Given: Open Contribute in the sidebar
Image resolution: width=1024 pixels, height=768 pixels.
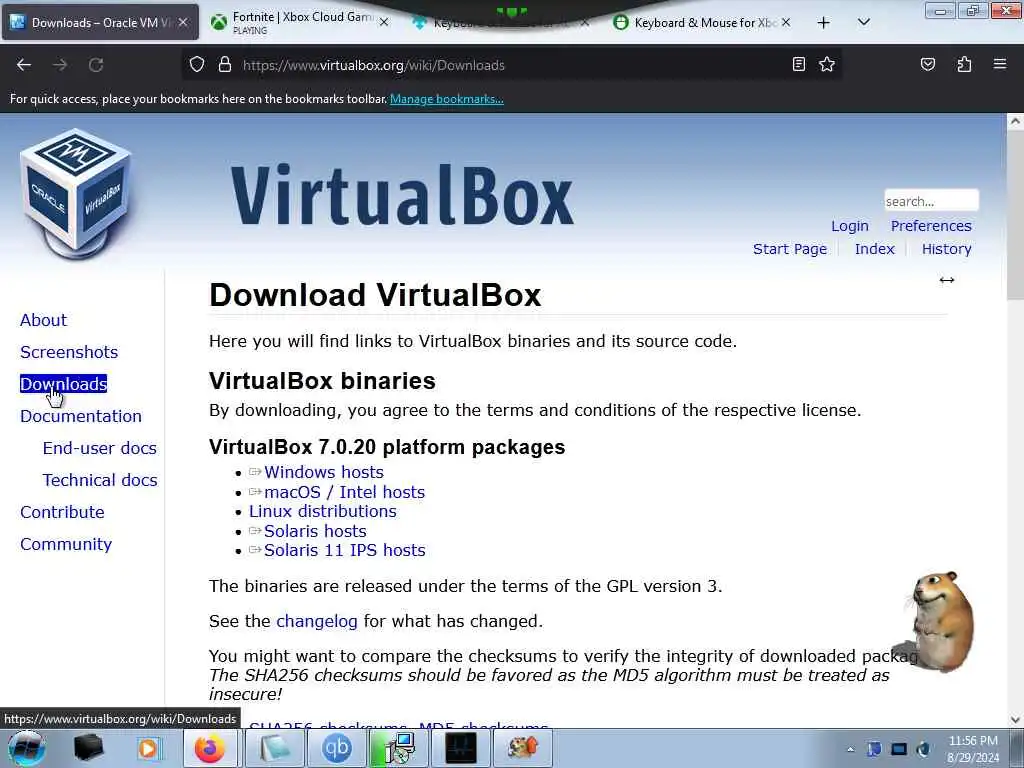Looking at the screenshot, I should [x=62, y=512].
